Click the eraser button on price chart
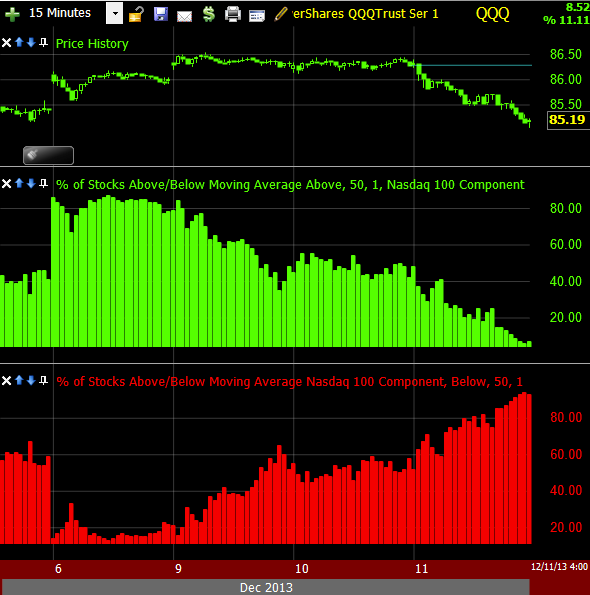This screenshot has width=590, height=595. click(49, 155)
